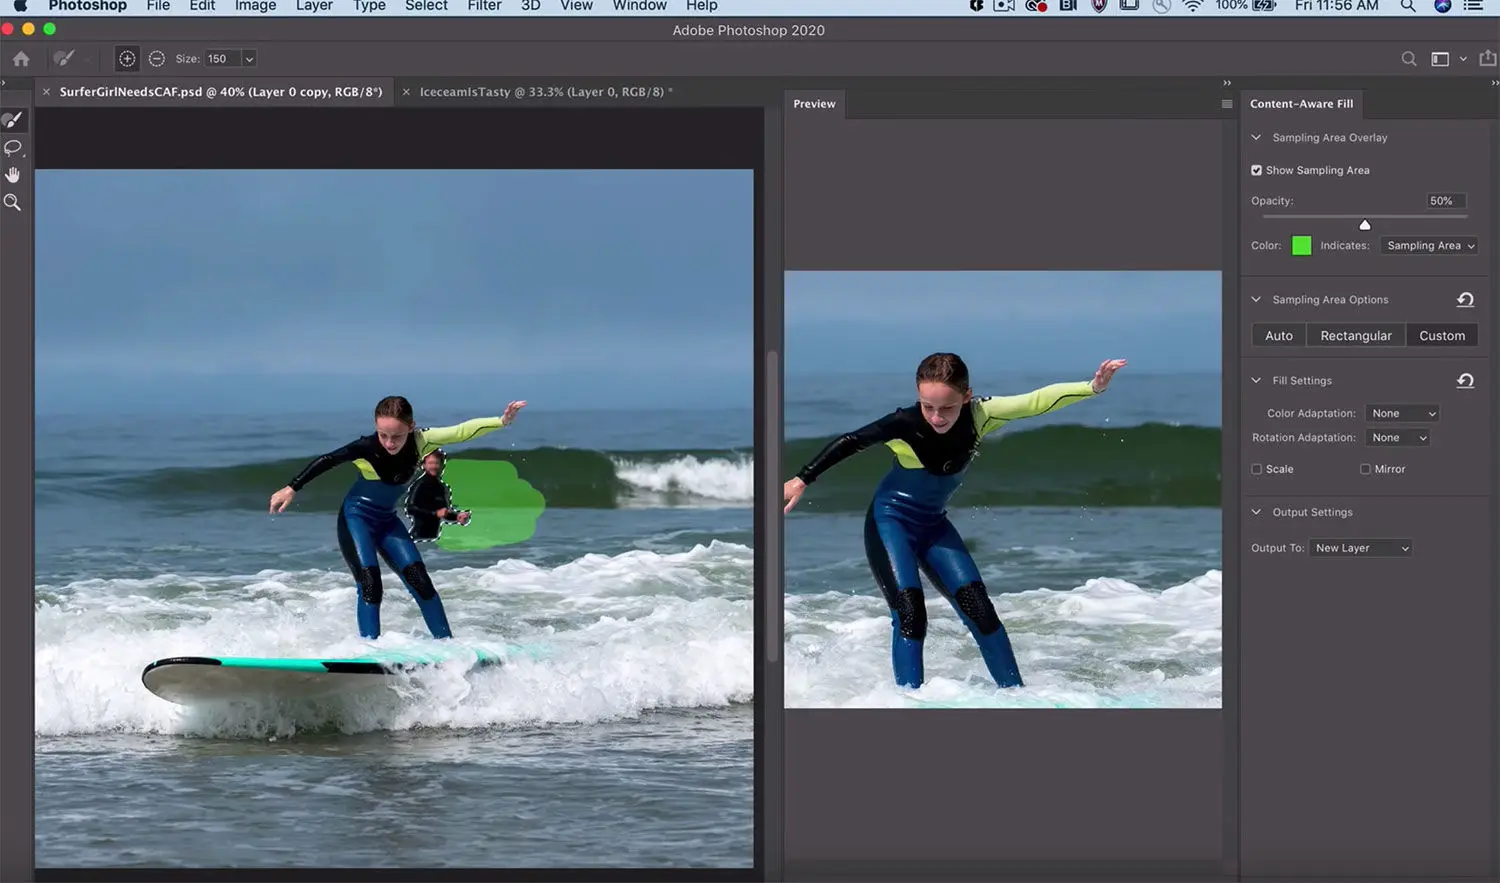
Task: Choose the subtract-from-sampling-area brush mode
Action: click(x=157, y=58)
